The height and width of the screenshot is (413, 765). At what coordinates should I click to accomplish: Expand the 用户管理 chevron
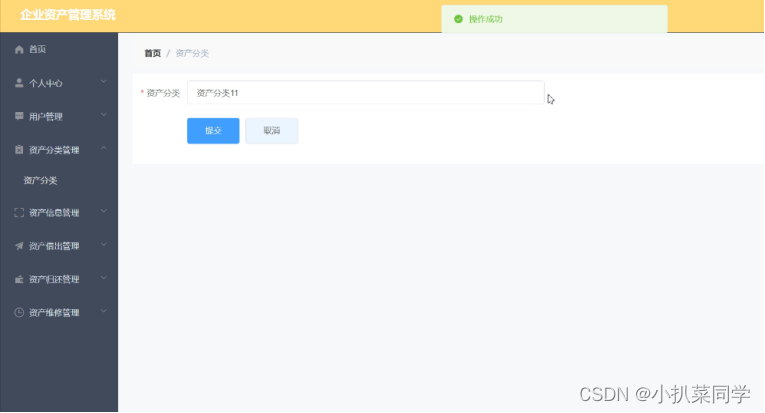pos(104,115)
